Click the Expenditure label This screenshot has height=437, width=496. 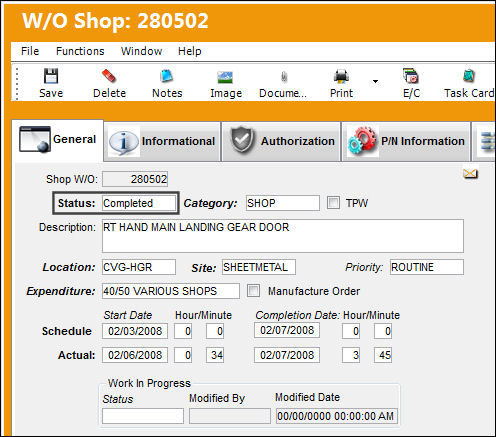click(x=61, y=291)
